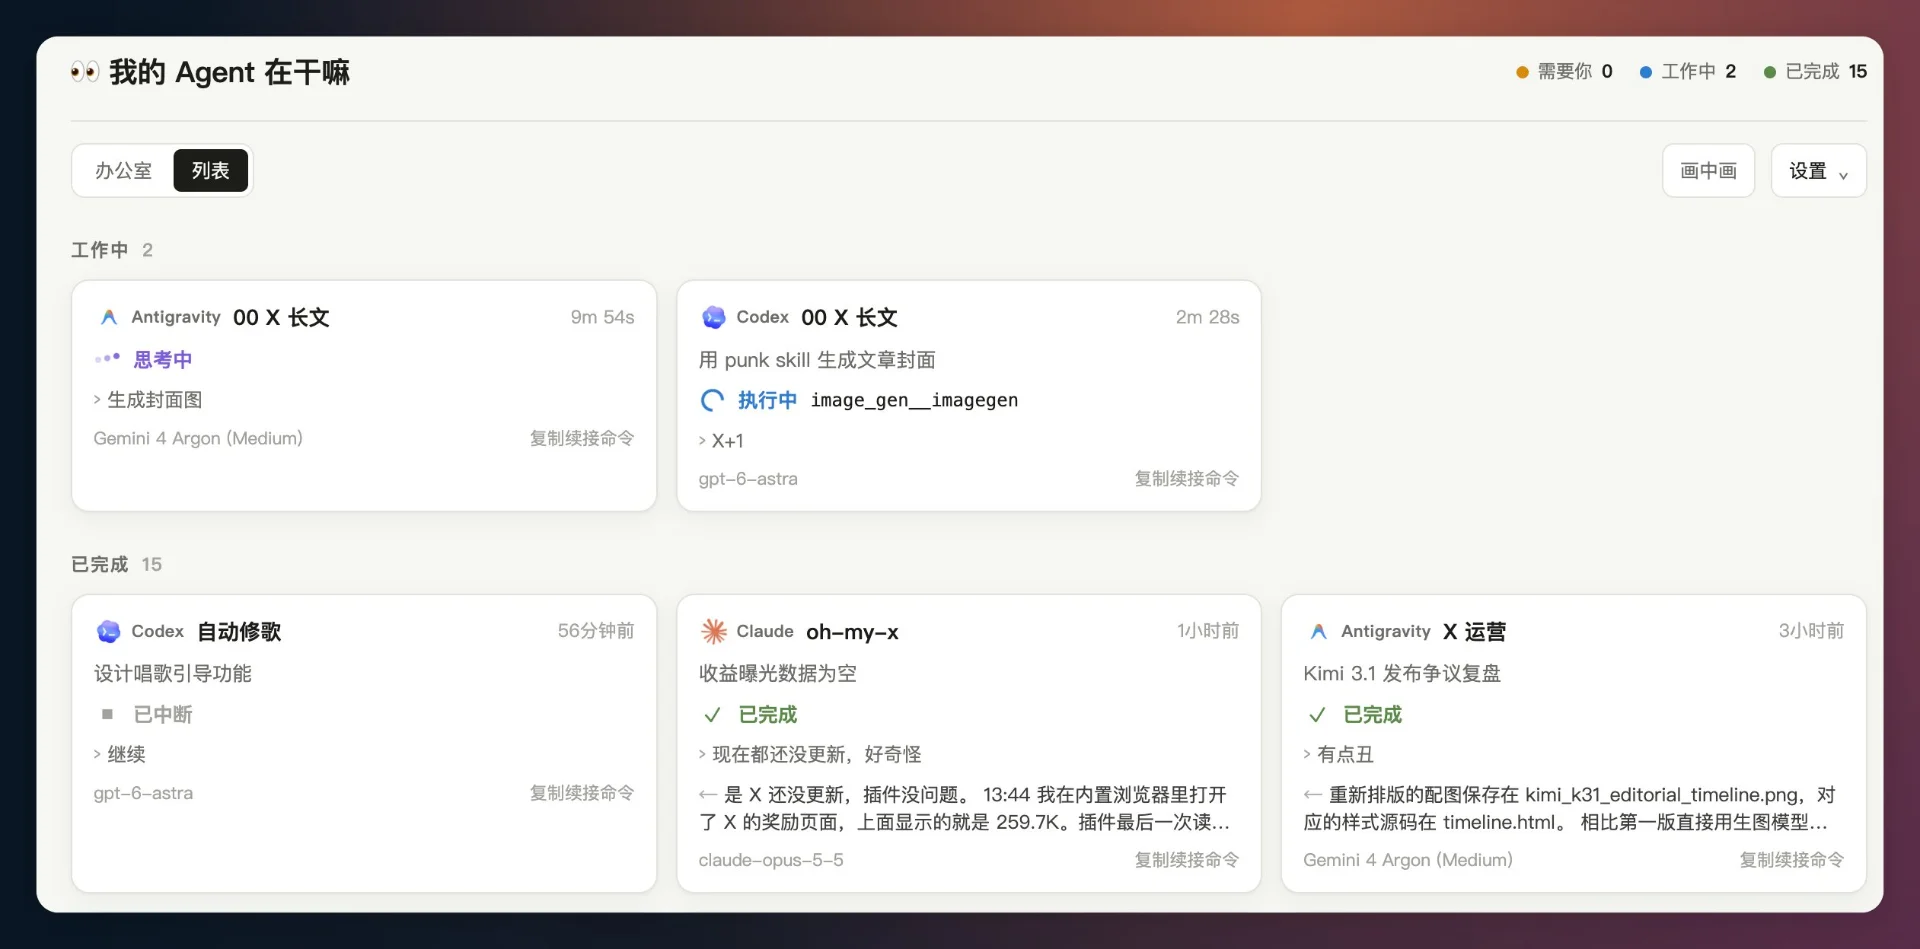
Task: Click Gemini 4 Argon label on 00 X 长文 card
Action: [x=198, y=438]
